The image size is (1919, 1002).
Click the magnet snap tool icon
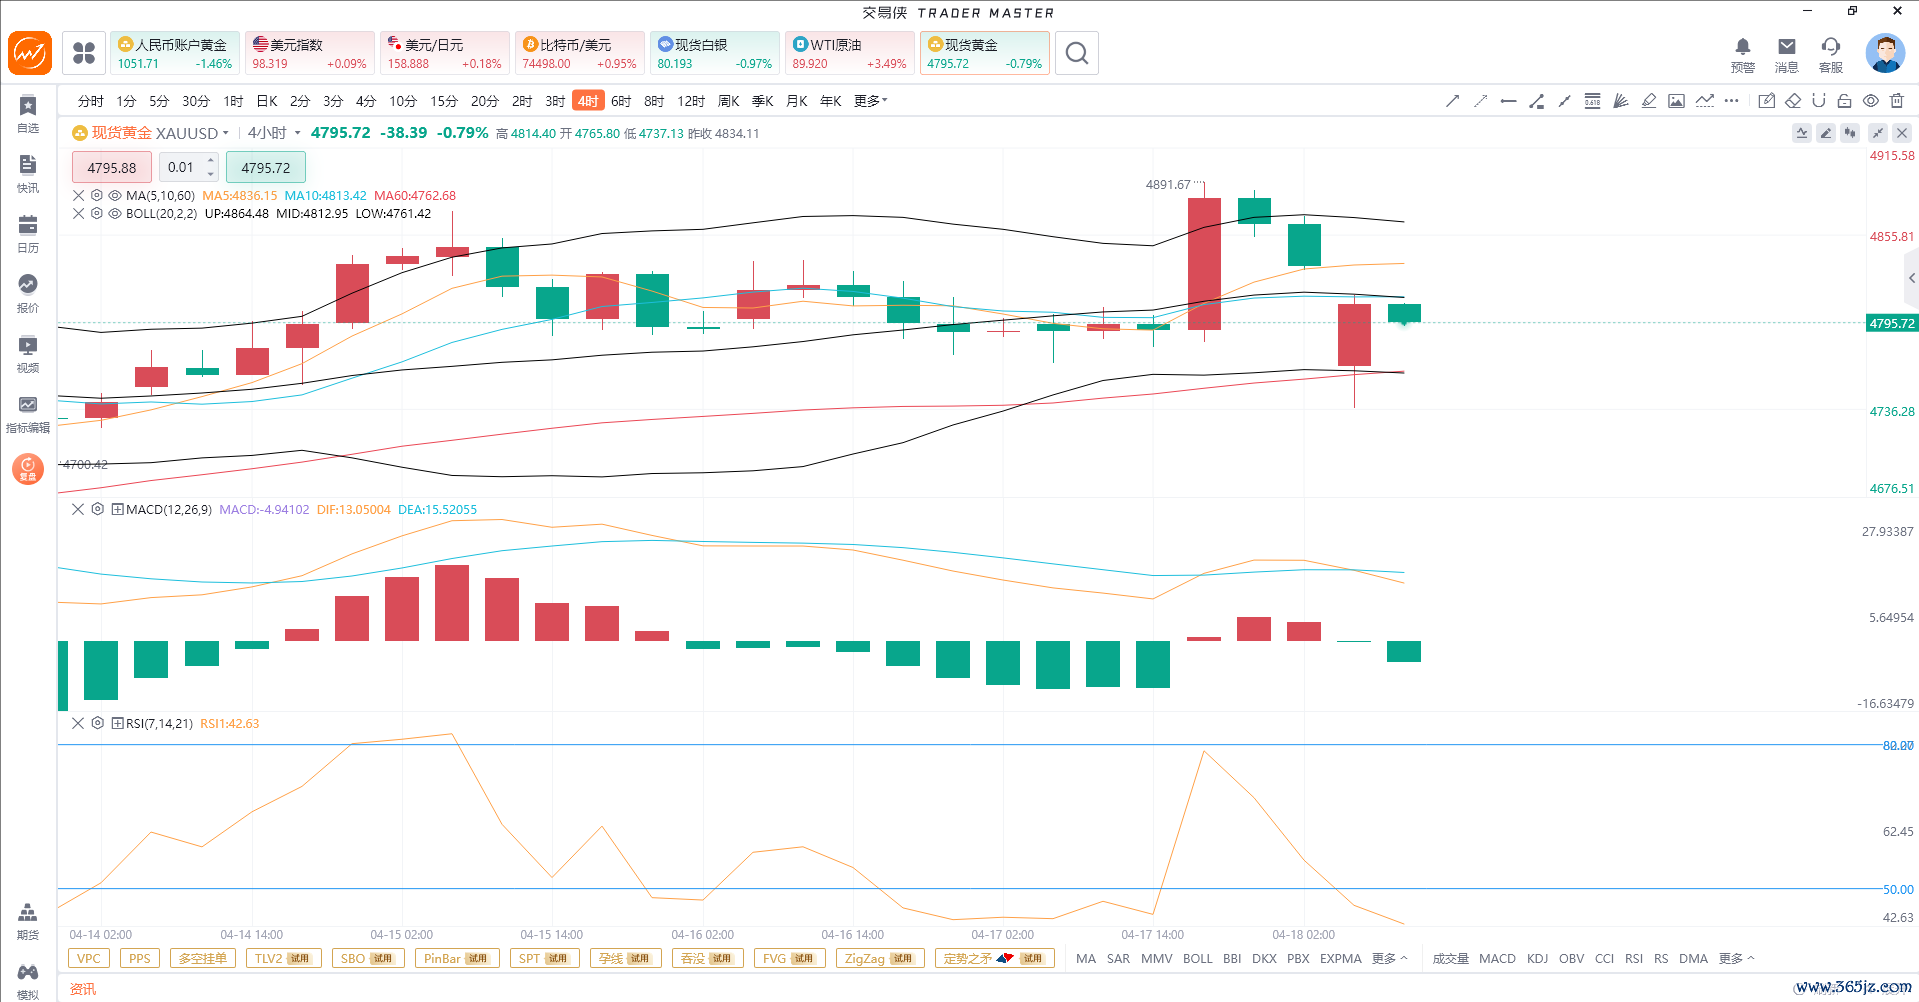pos(1819,101)
